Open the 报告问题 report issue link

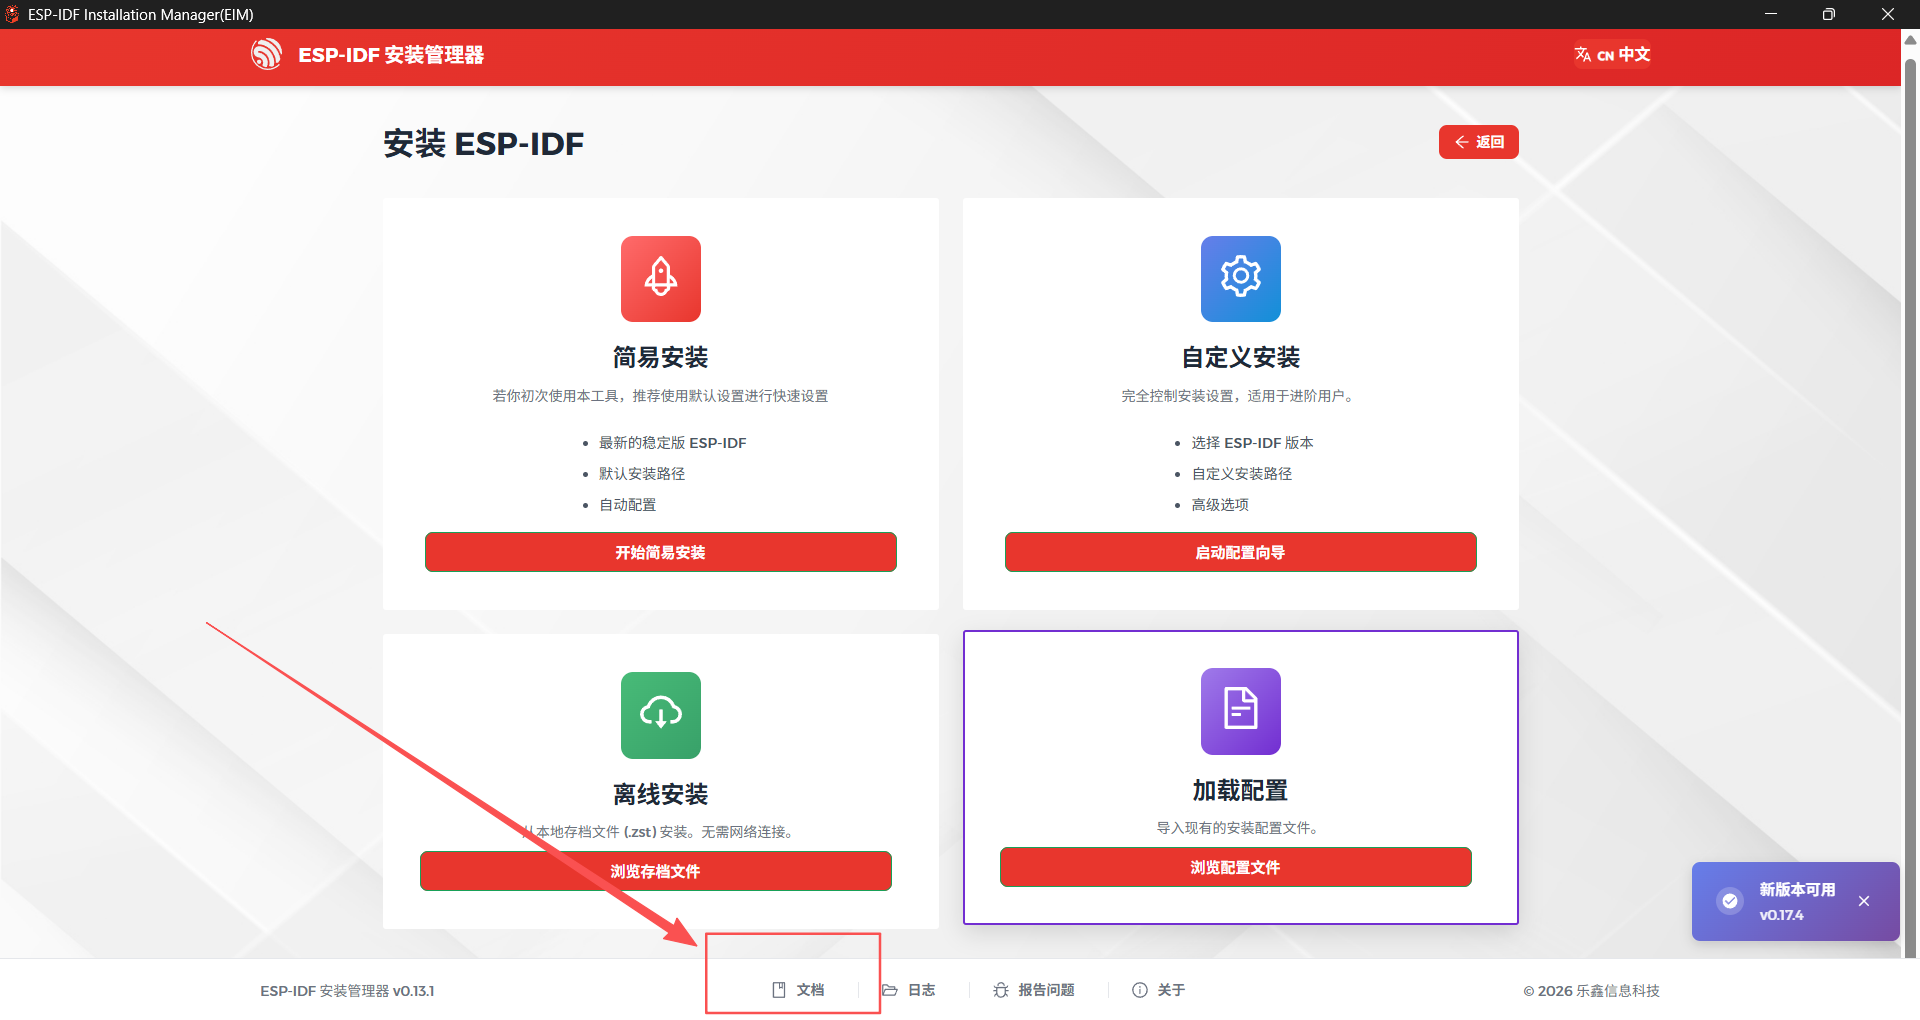tap(1034, 990)
